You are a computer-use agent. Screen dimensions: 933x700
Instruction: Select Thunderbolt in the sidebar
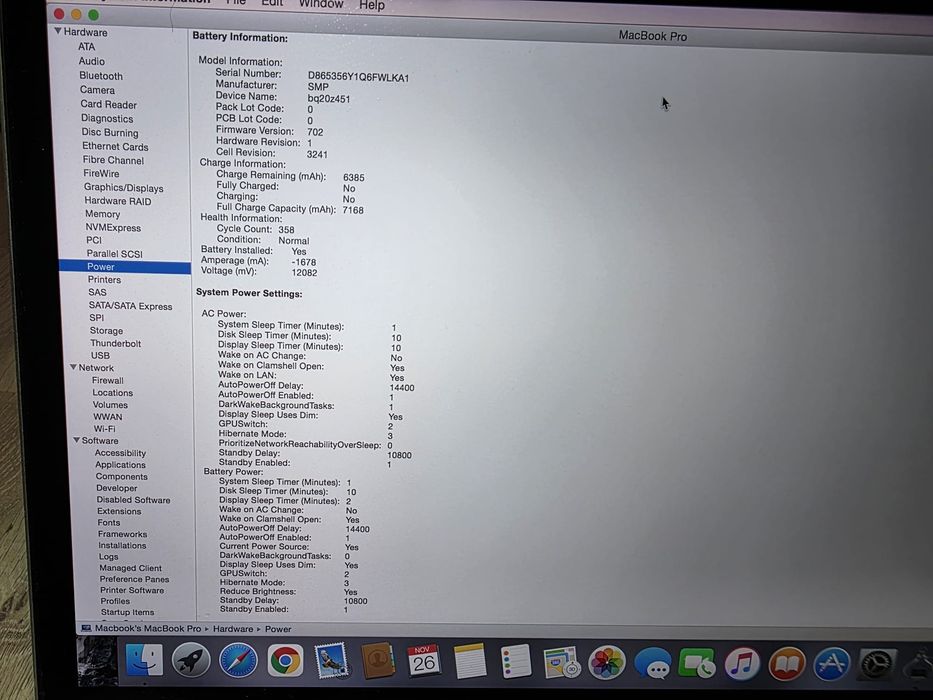coord(115,343)
